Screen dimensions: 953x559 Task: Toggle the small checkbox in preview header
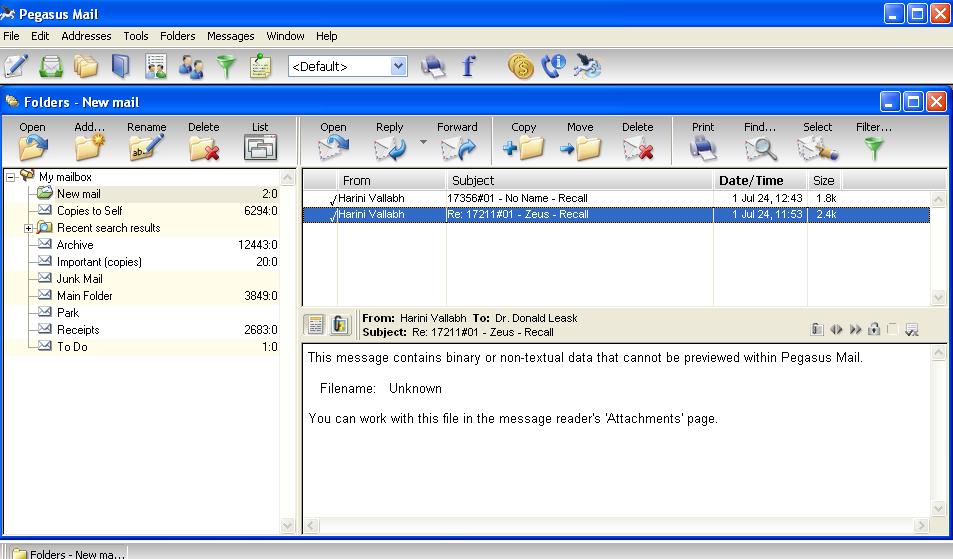[x=892, y=329]
